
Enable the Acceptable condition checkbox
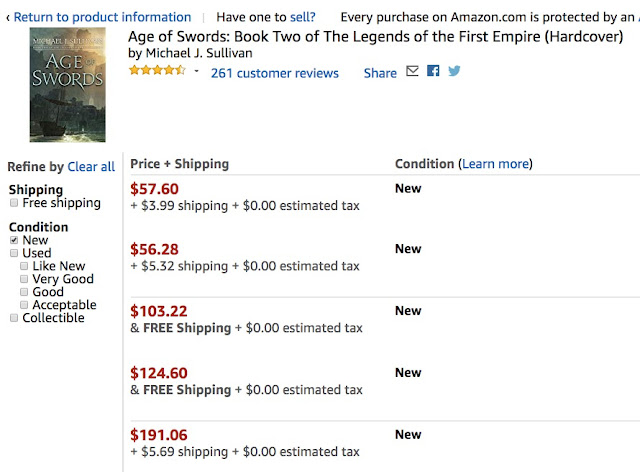point(25,305)
